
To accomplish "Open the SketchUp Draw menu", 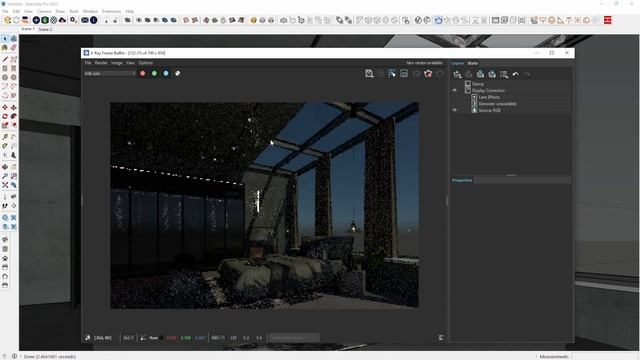I will click(60, 11).
